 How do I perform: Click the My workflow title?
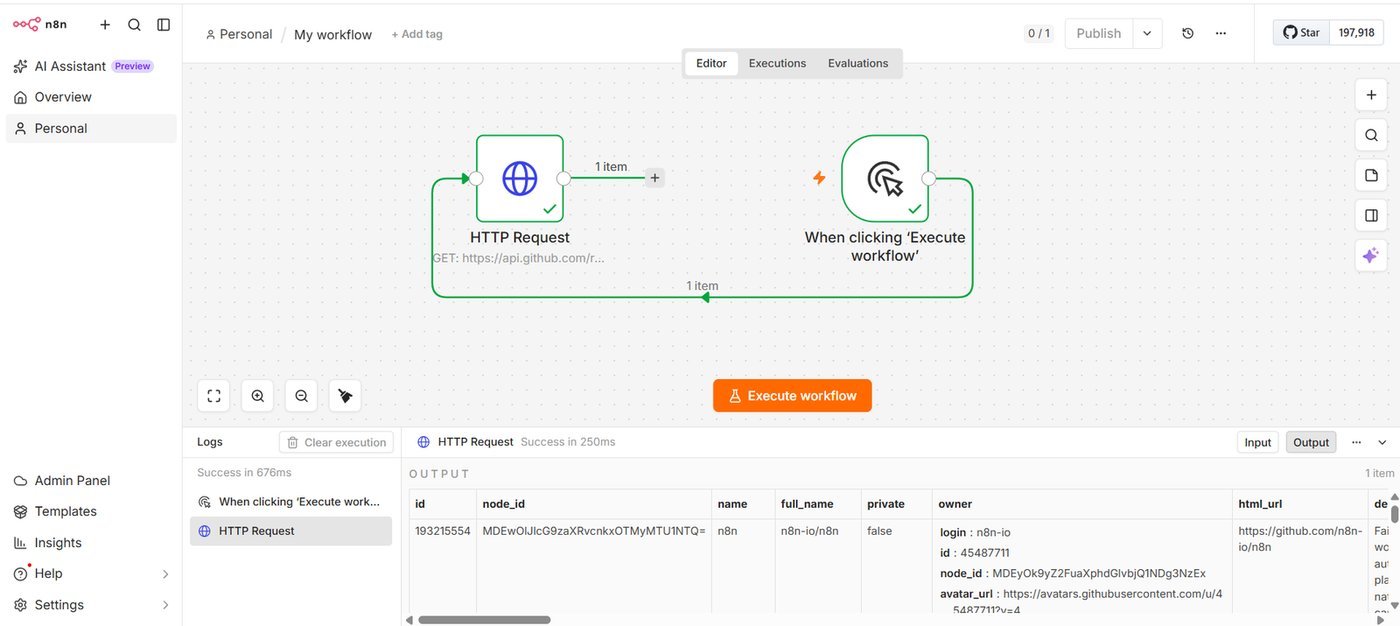click(x=333, y=34)
